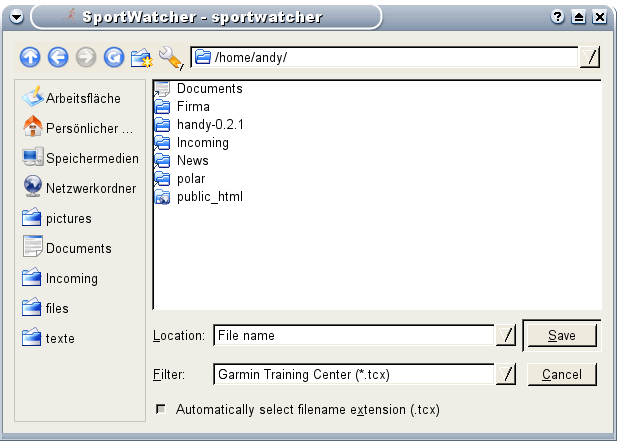Click the greyed-out forward navigation arrow
617x441 pixels.
[86, 57]
